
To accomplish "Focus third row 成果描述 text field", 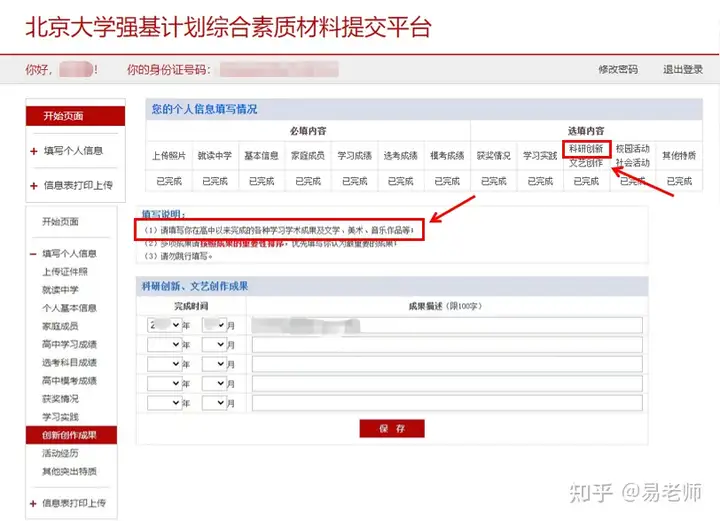I will point(447,364).
